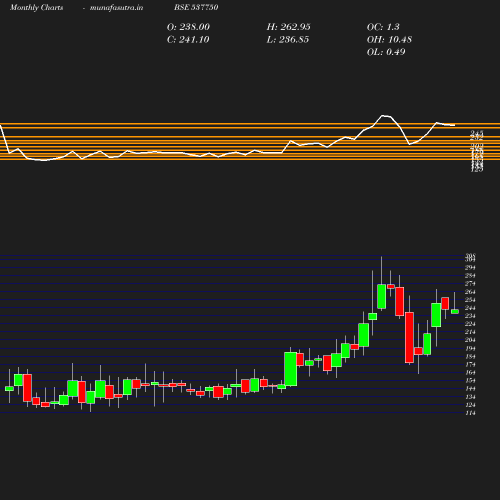Click the "Monthly Charts" title text
Viewport: 500px width, 500px height.
[36, 7]
